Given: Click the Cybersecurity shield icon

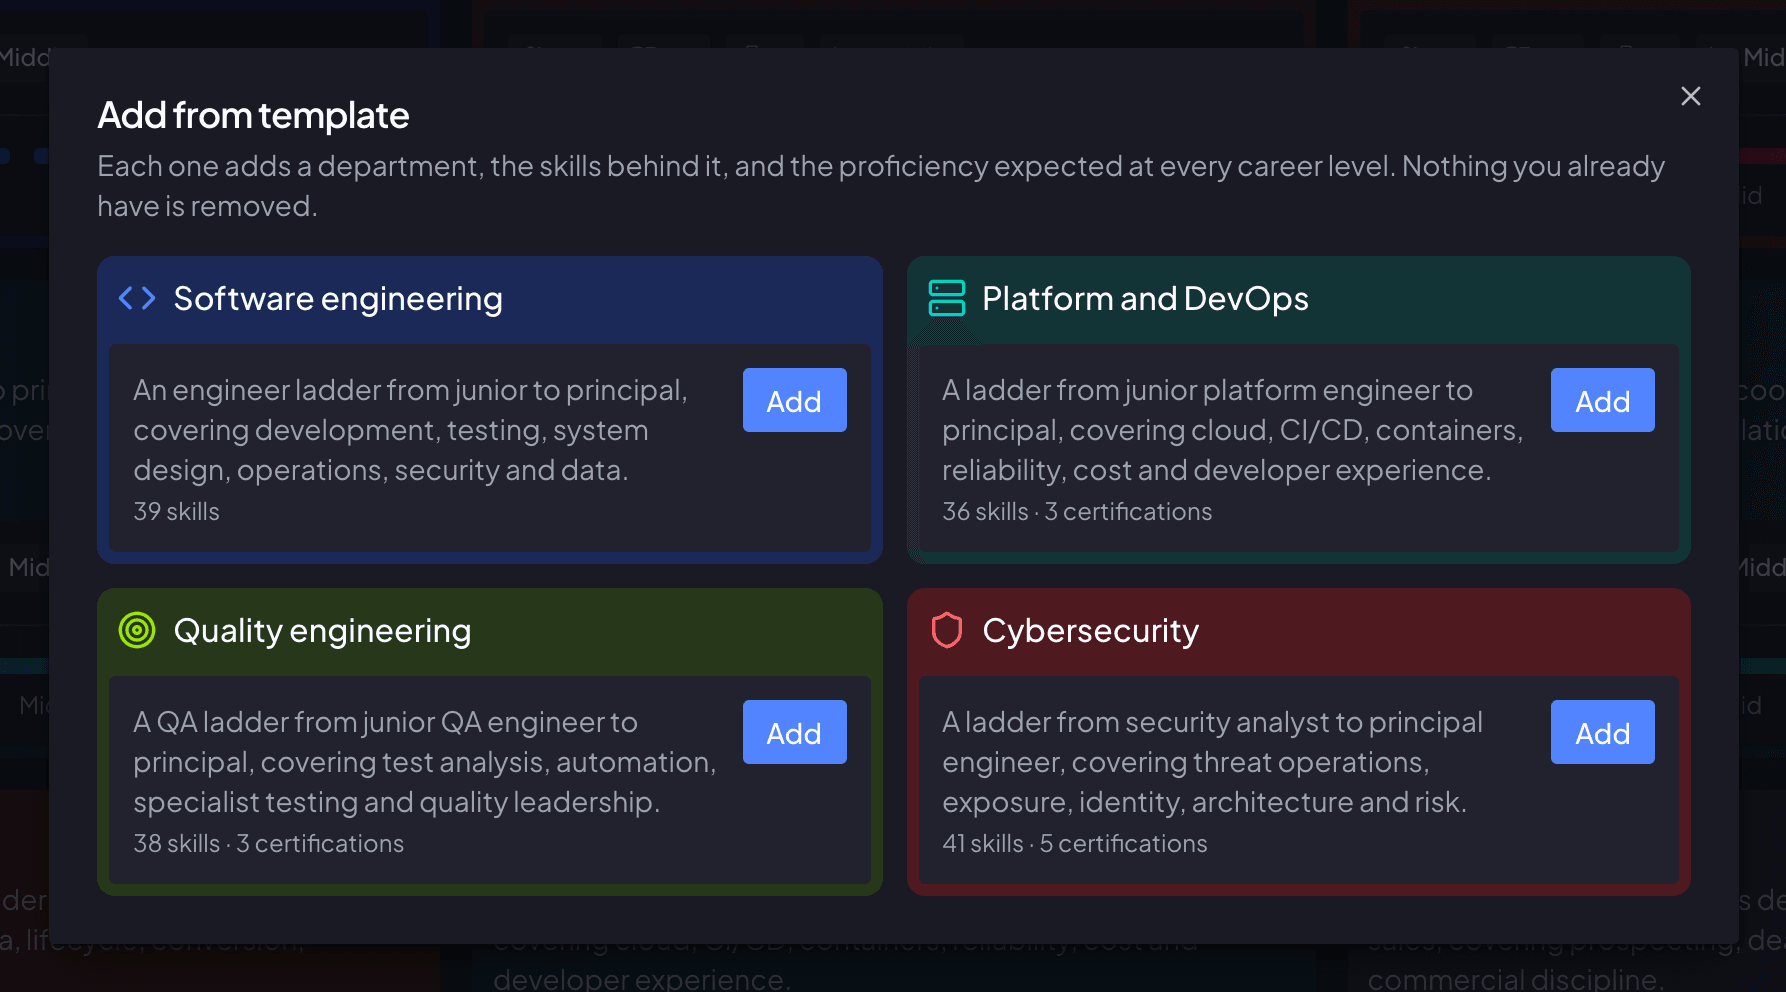Looking at the screenshot, I should [946, 630].
